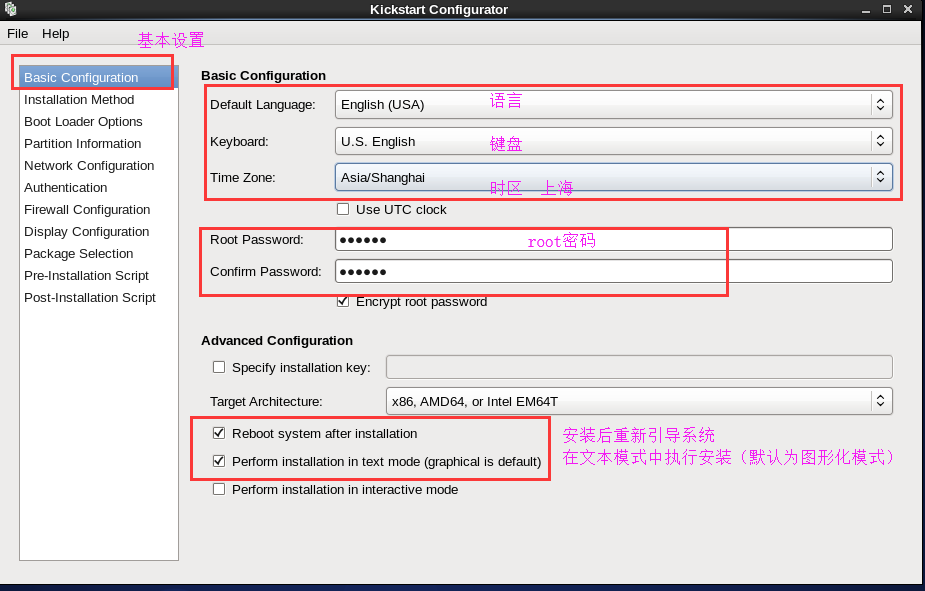Open the Default Language dropdown
The image size is (925, 591).
614,104
